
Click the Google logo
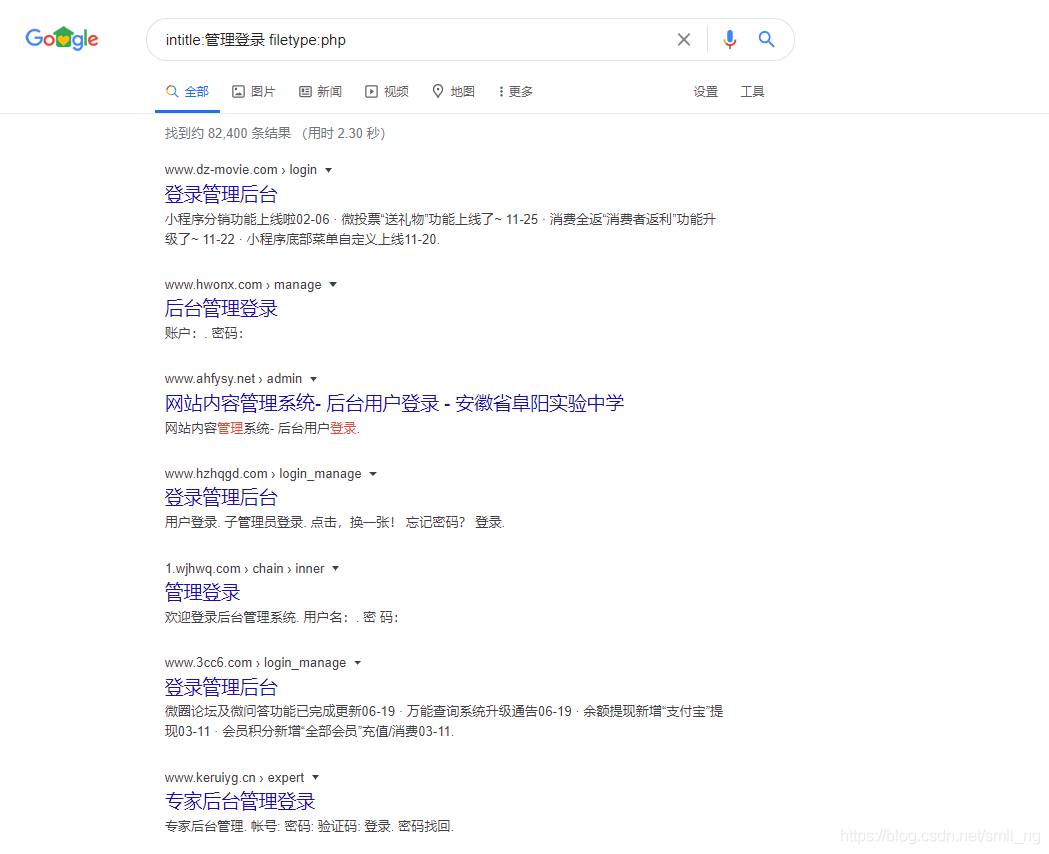click(62, 39)
